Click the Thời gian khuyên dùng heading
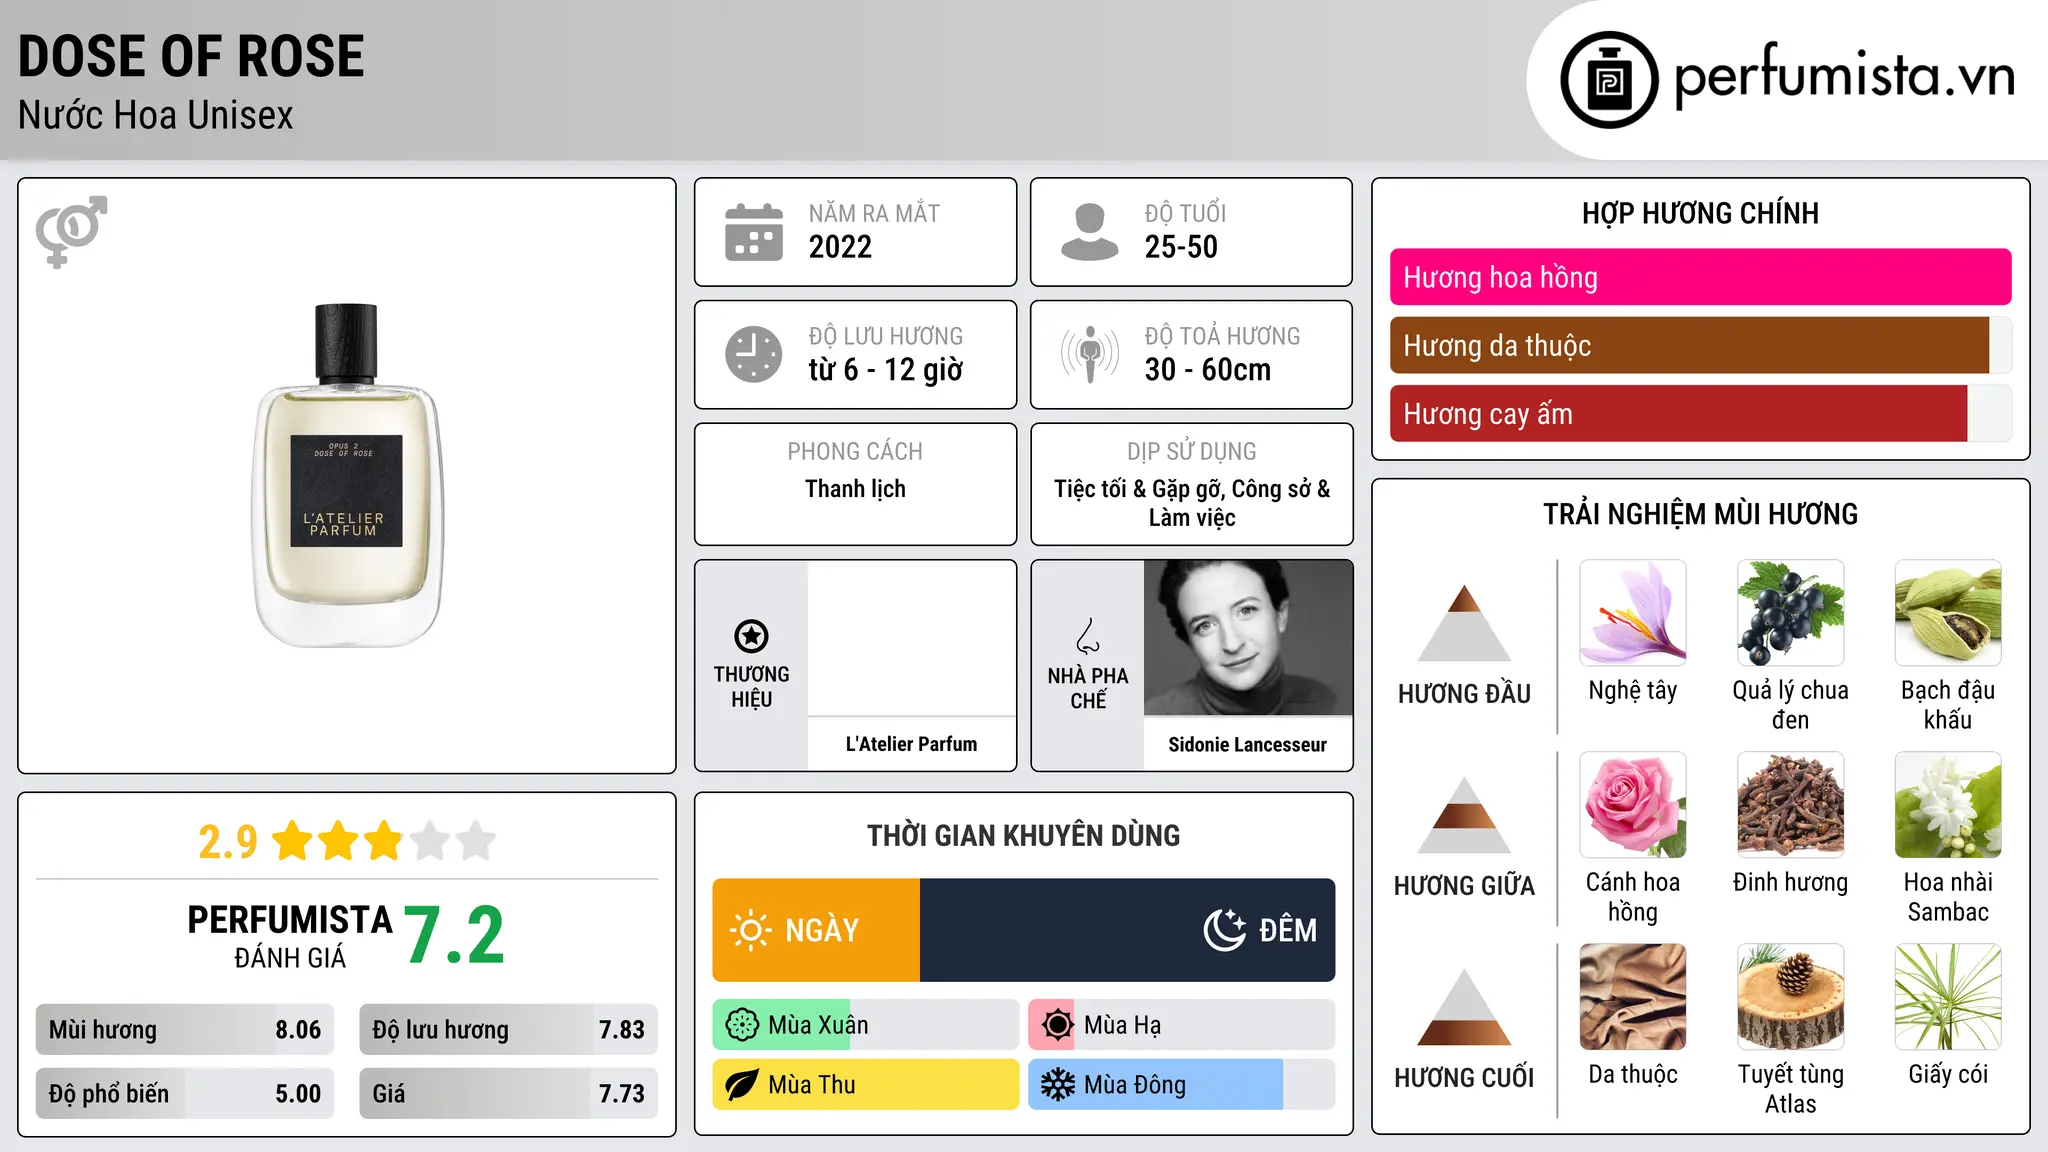This screenshot has height=1152, width=2048. 1023,836
